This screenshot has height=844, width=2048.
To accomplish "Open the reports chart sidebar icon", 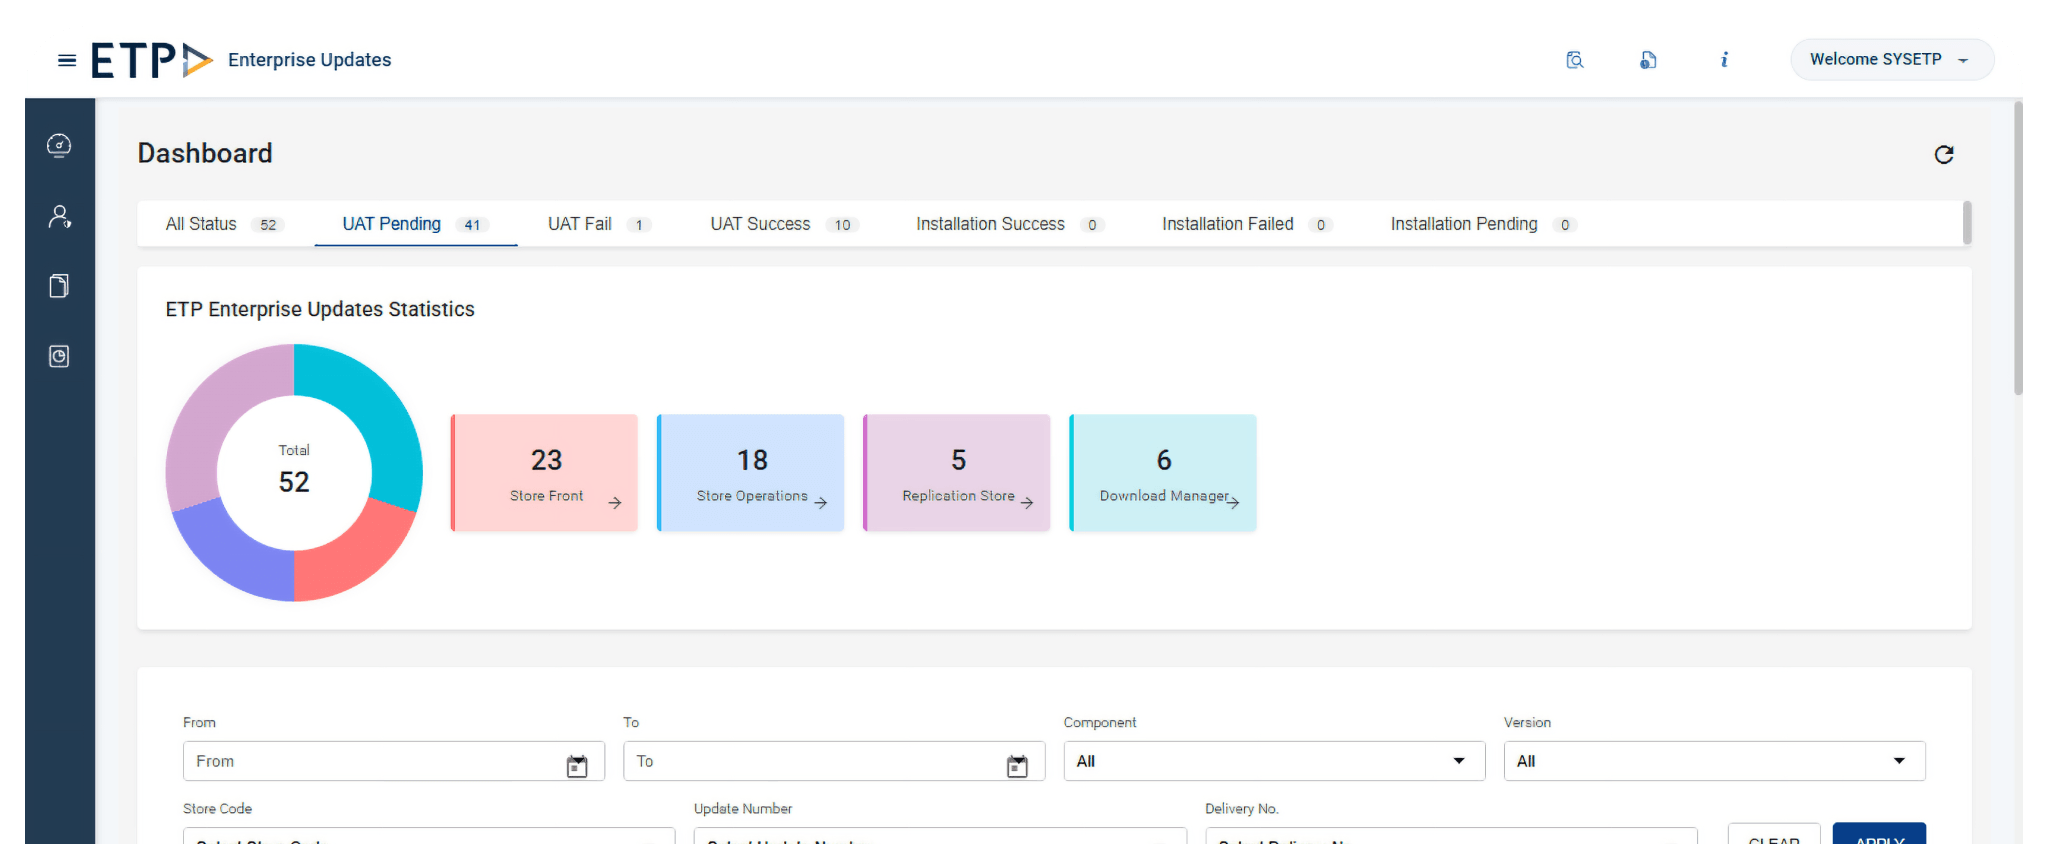I will click(x=59, y=357).
